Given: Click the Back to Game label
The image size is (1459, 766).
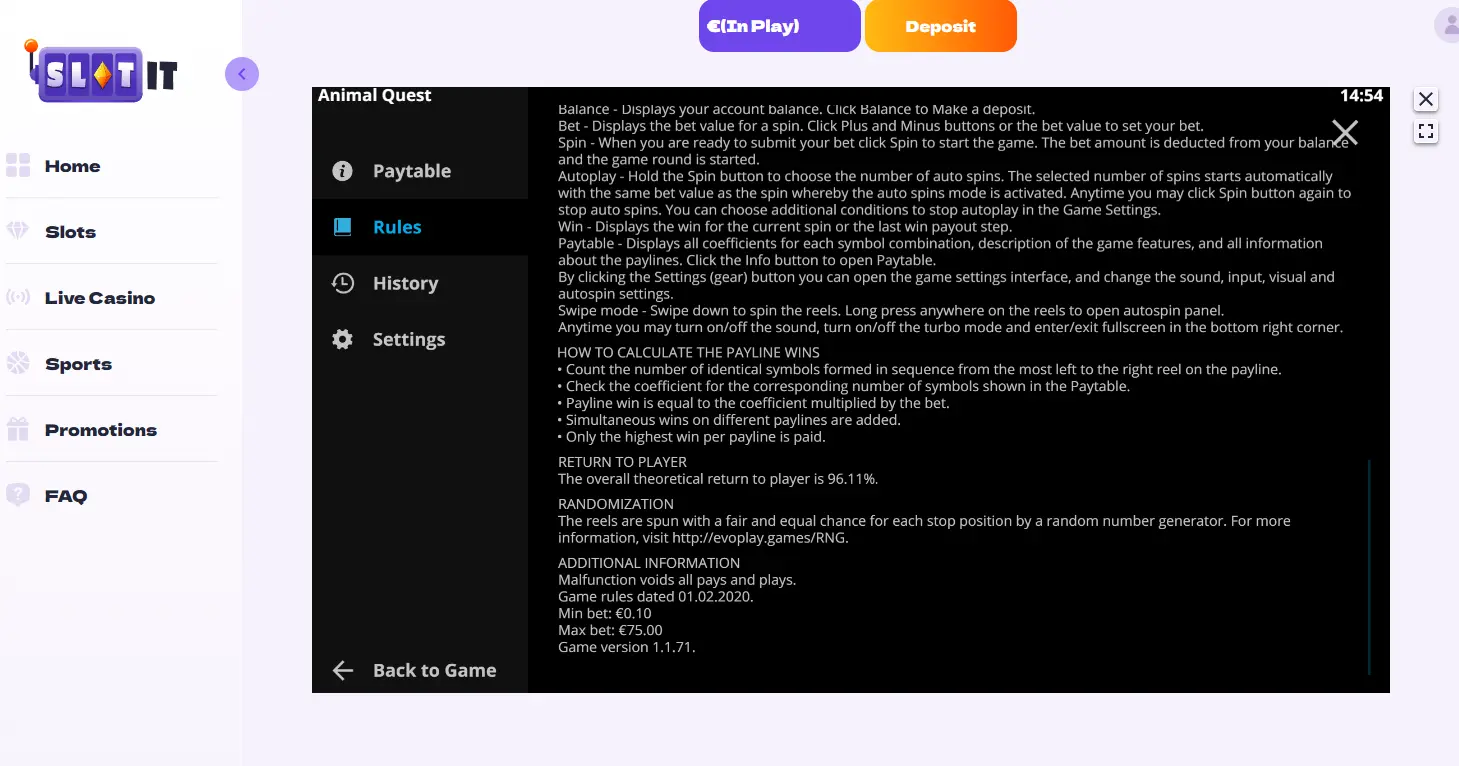Looking at the screenshot, I should 434,670.
